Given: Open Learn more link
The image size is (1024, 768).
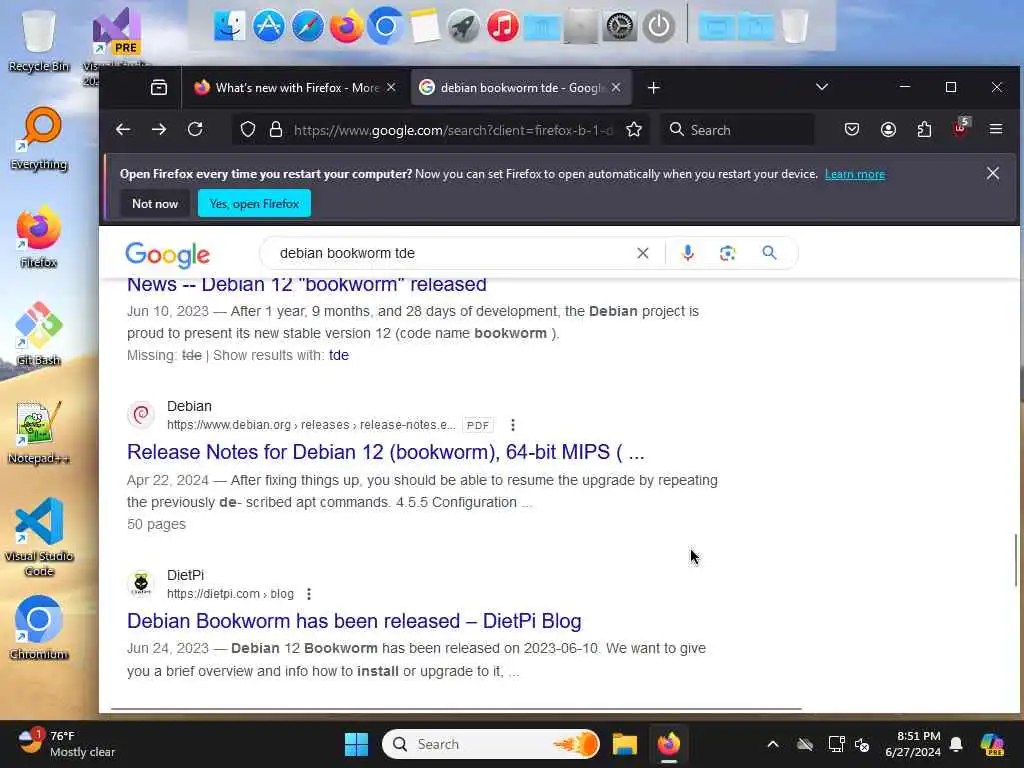Looking at the screenshot, I should pyautogui.click(x=855, y=174).
